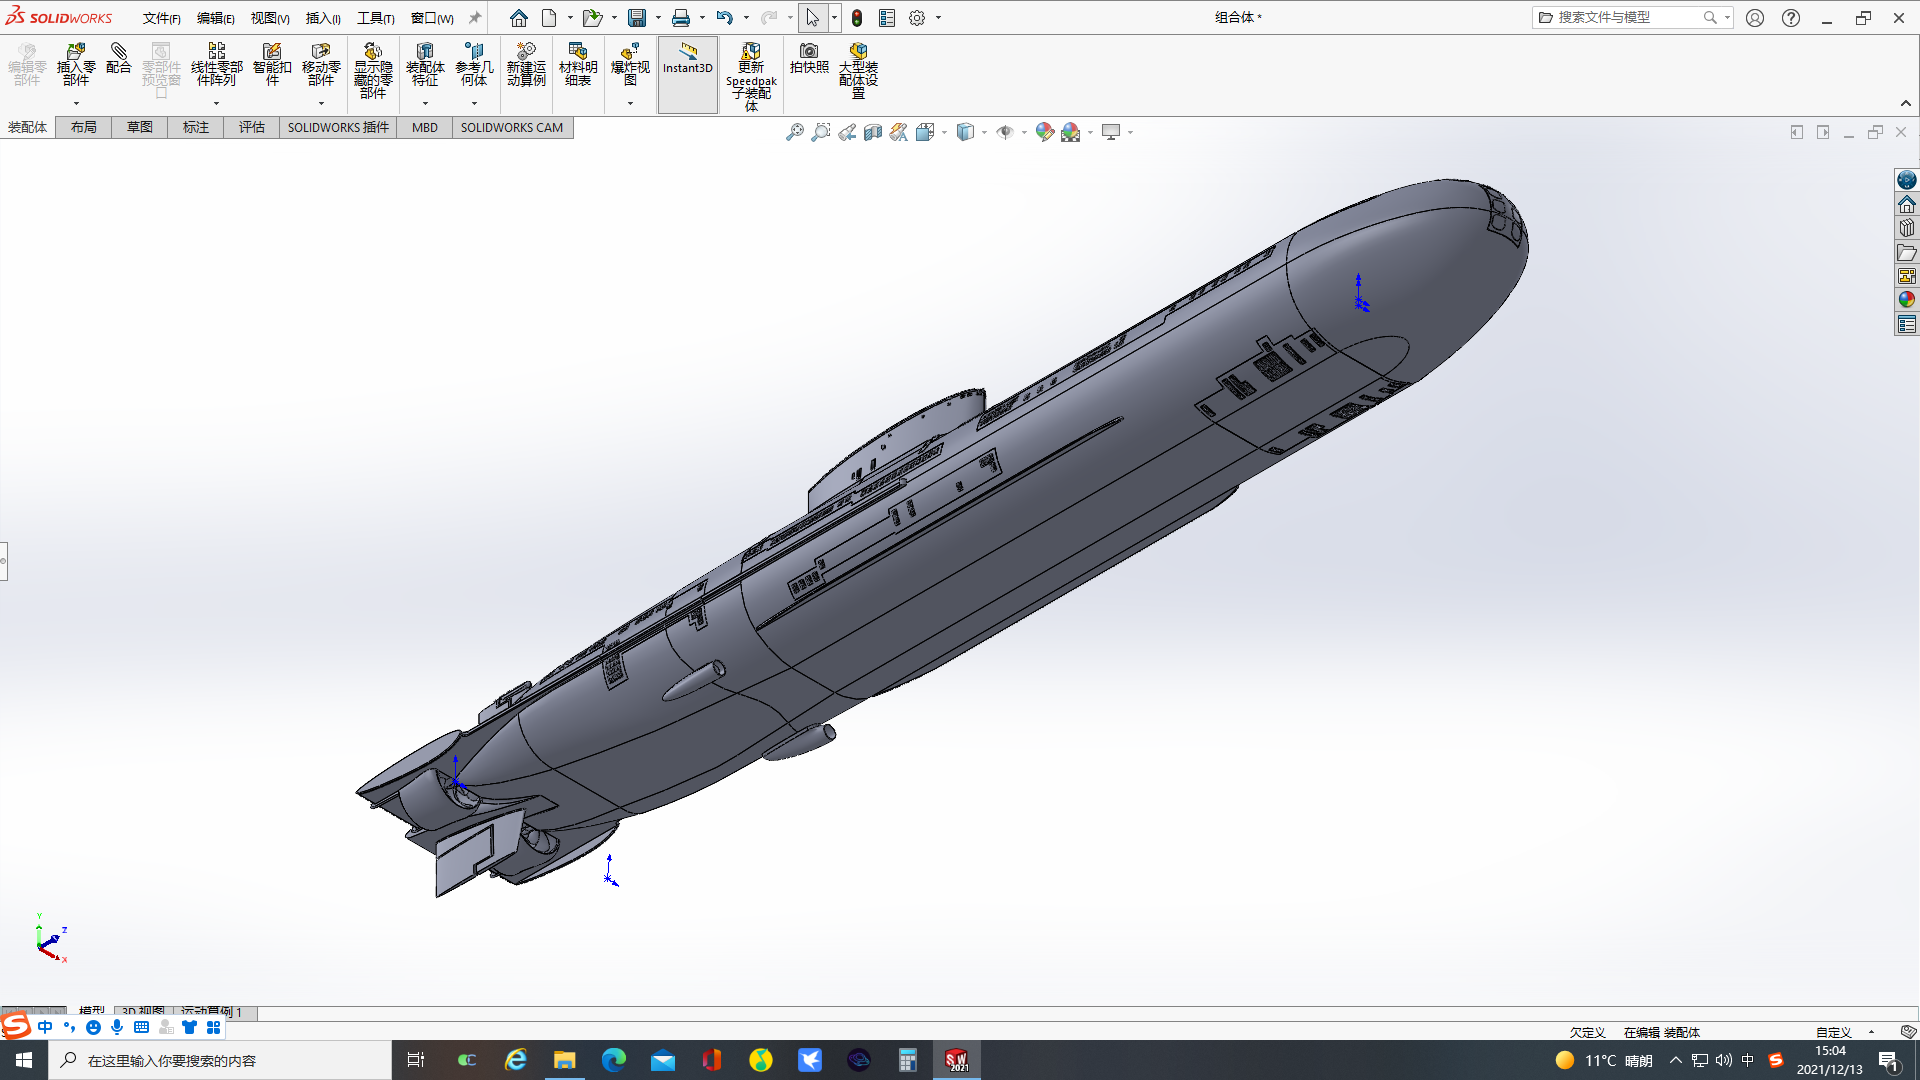Screen dimensions: 1920x1080
Task: Toggle the Hide/Show Items eye icon
Action: (x=1005, y=132)
